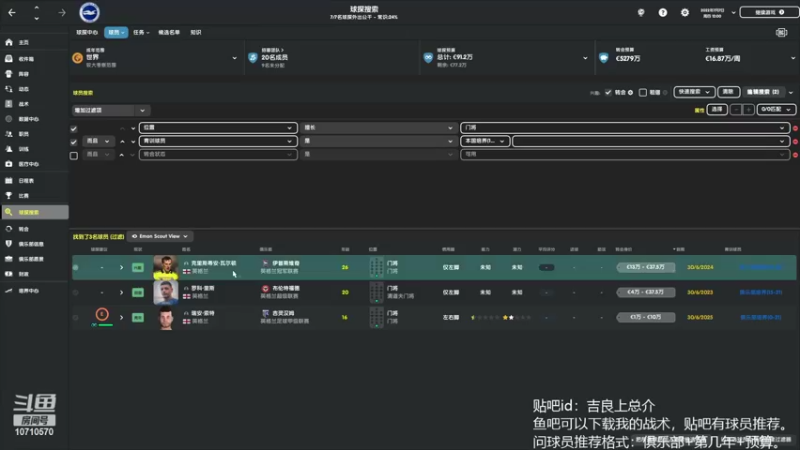Expand the 世界 scouting range panel
Screen dimensions: 800x450
[x=234, y=58]
